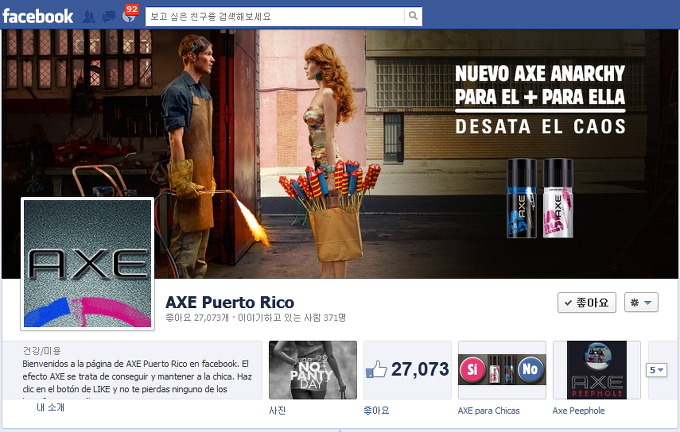Expand more apps with the 5 dropdown
Image resolution: width=680 pixels, height=432 pixels.
658,370
